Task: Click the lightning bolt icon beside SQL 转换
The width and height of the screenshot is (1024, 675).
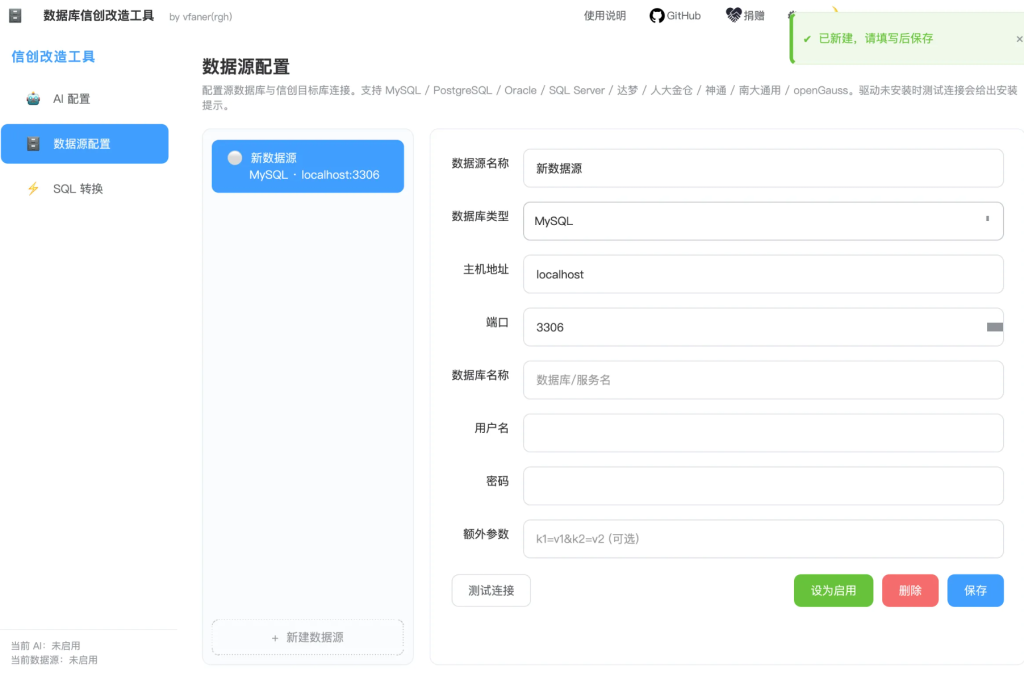Action: [33, 189]
